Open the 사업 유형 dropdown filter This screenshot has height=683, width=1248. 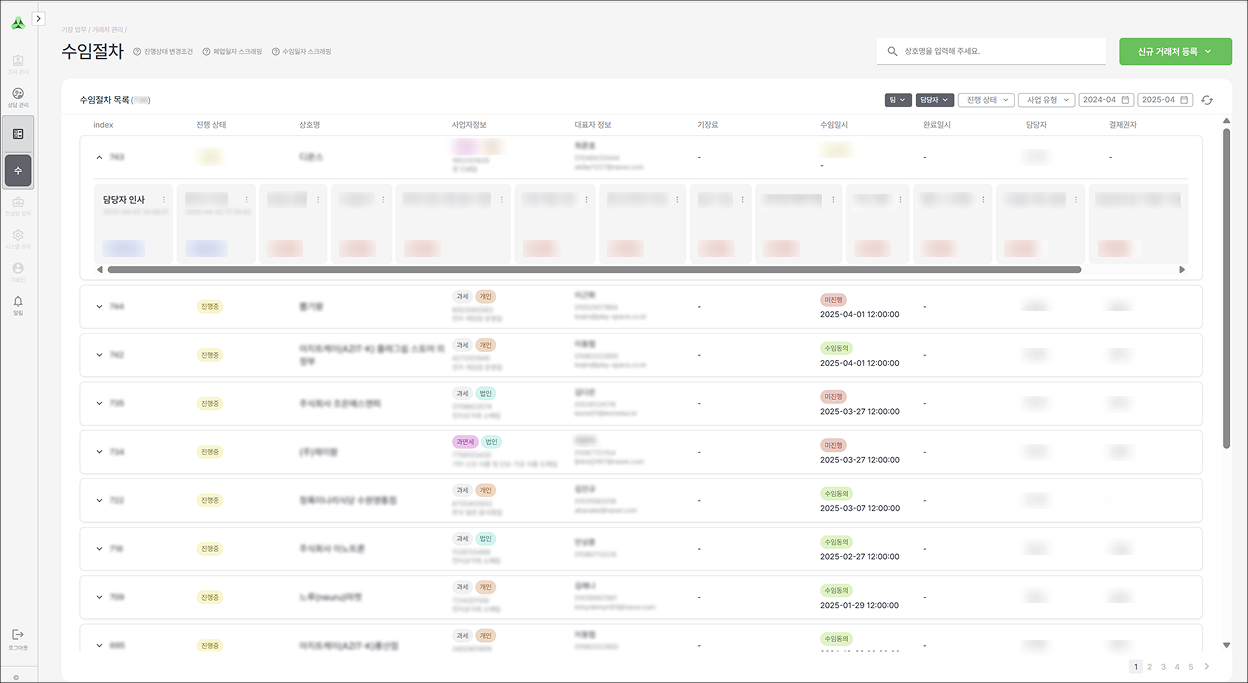click(1046, 100)
